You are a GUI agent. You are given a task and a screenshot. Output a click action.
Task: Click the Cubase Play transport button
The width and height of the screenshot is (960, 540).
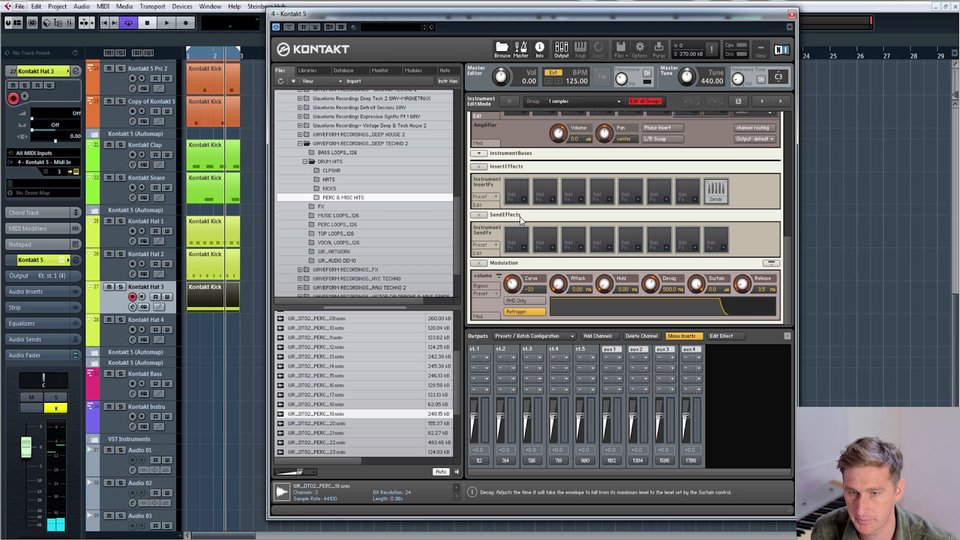point(166,23)
